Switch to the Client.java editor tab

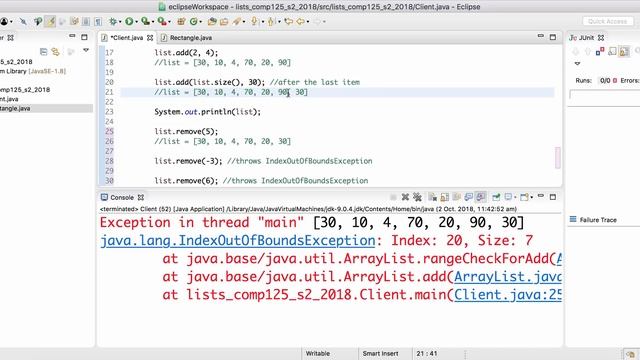pos(127,38)
